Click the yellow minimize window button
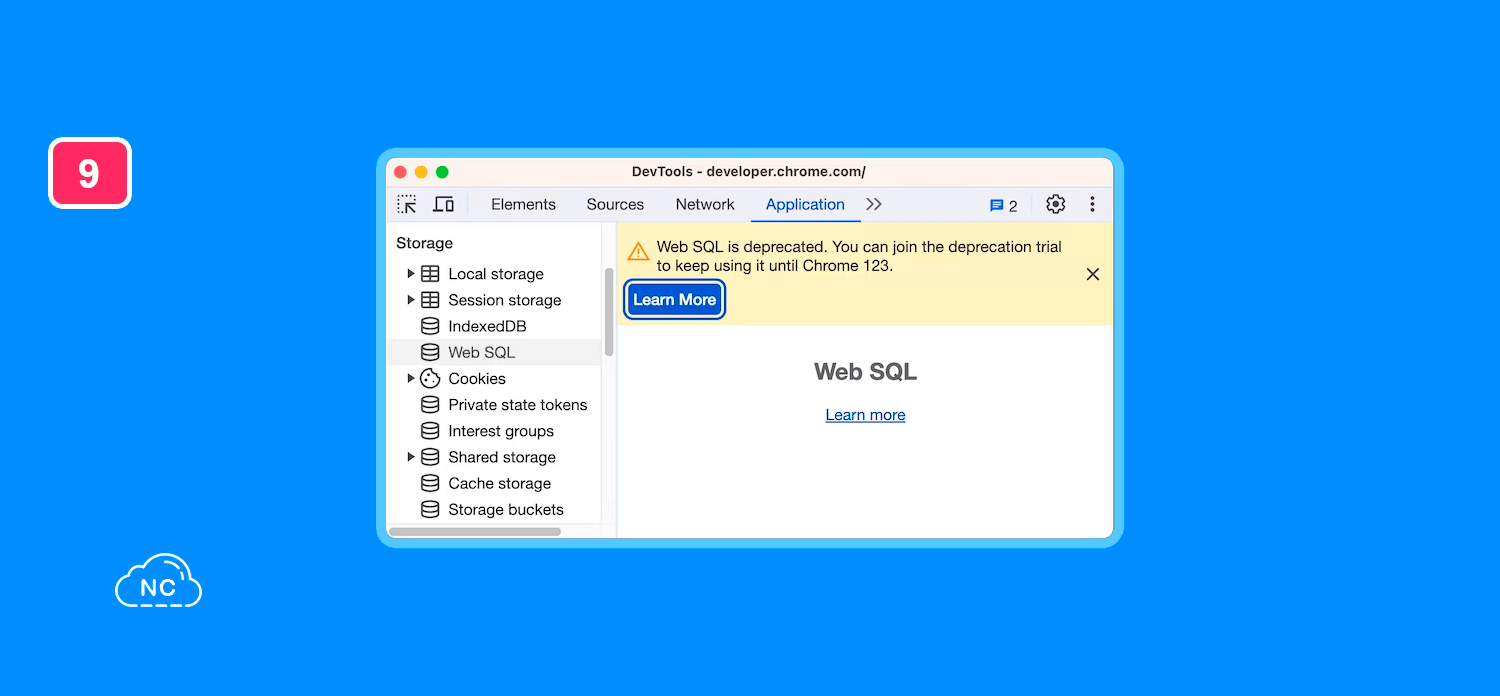The height and width of the screenshot is (696, 1500). (421, 172)
